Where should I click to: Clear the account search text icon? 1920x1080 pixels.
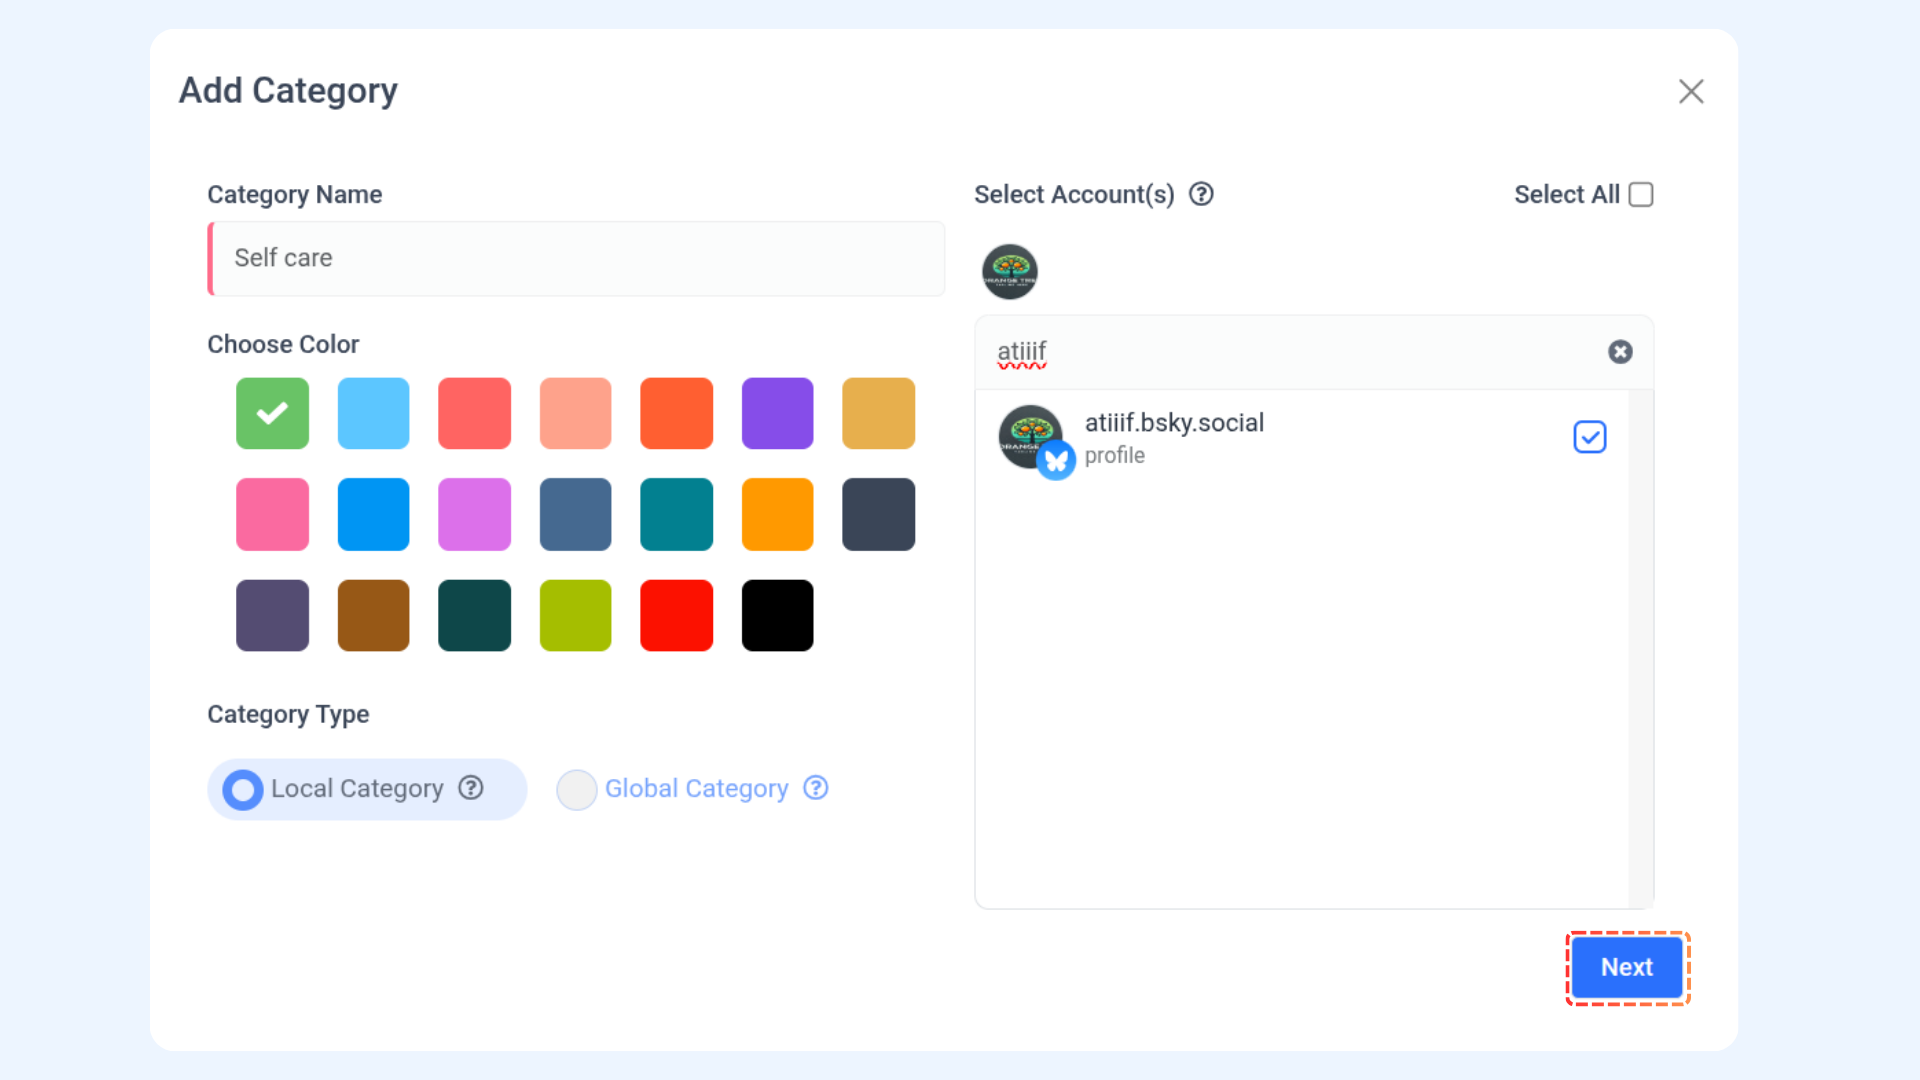coord(1620,352)
